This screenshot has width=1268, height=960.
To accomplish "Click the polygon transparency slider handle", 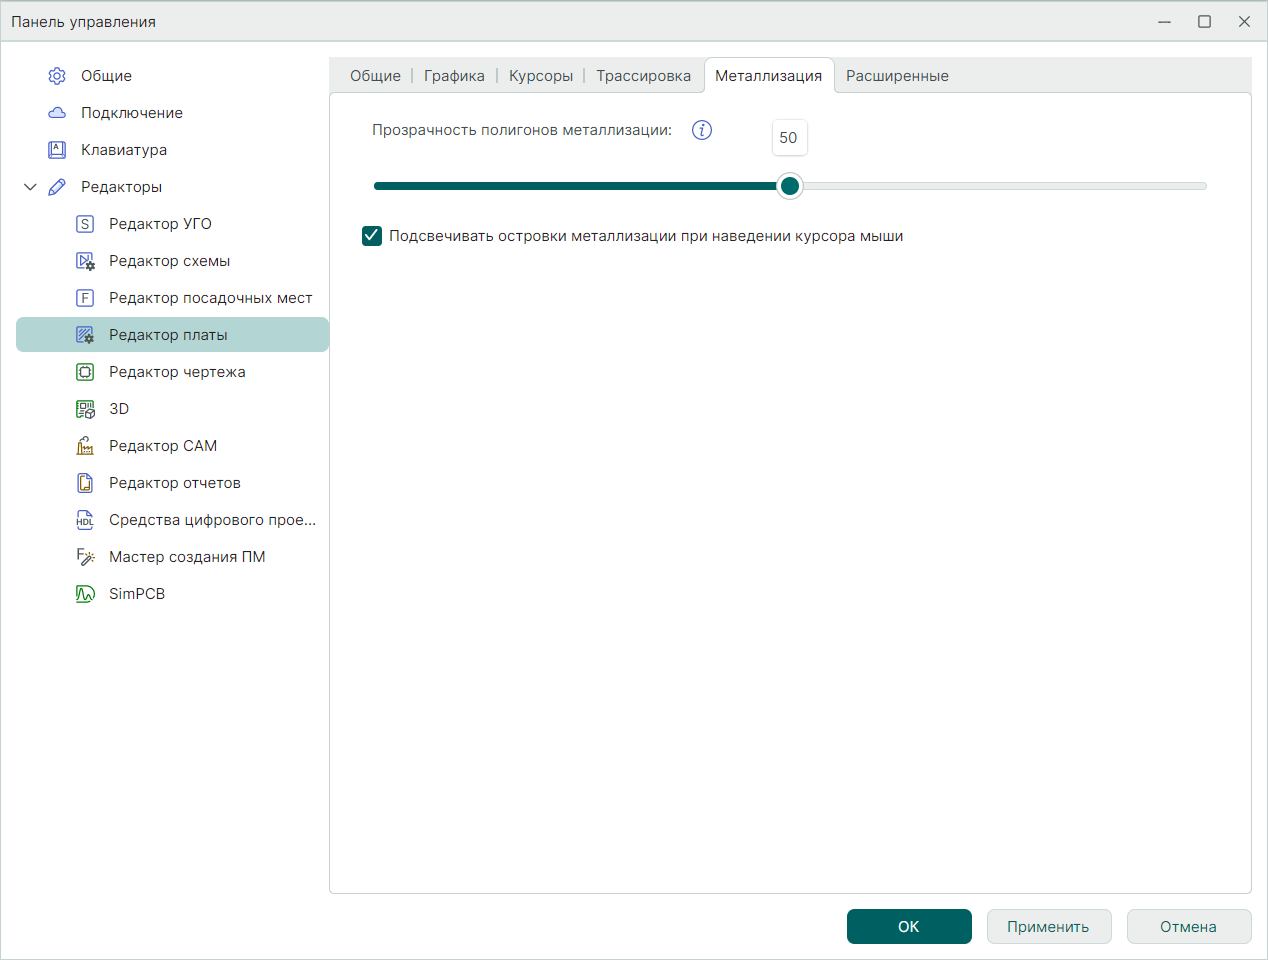I will pyautogui.click(x=790, y=186).
